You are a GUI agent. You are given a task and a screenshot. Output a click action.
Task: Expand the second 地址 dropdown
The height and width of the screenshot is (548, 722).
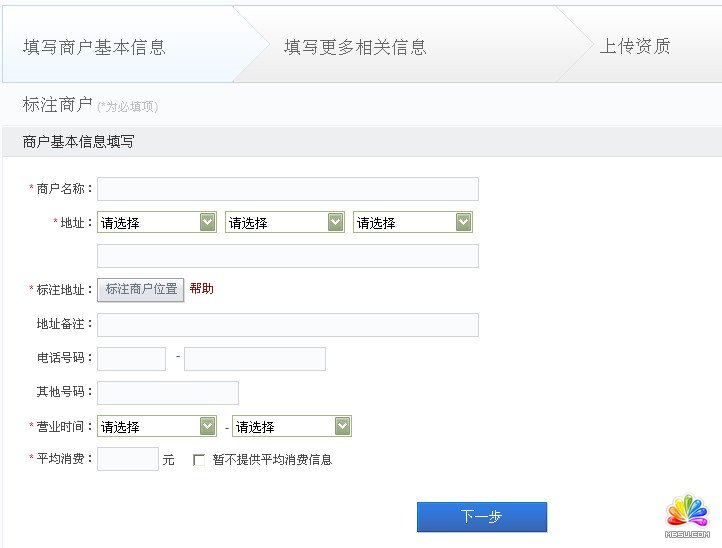tap(285, 222)
